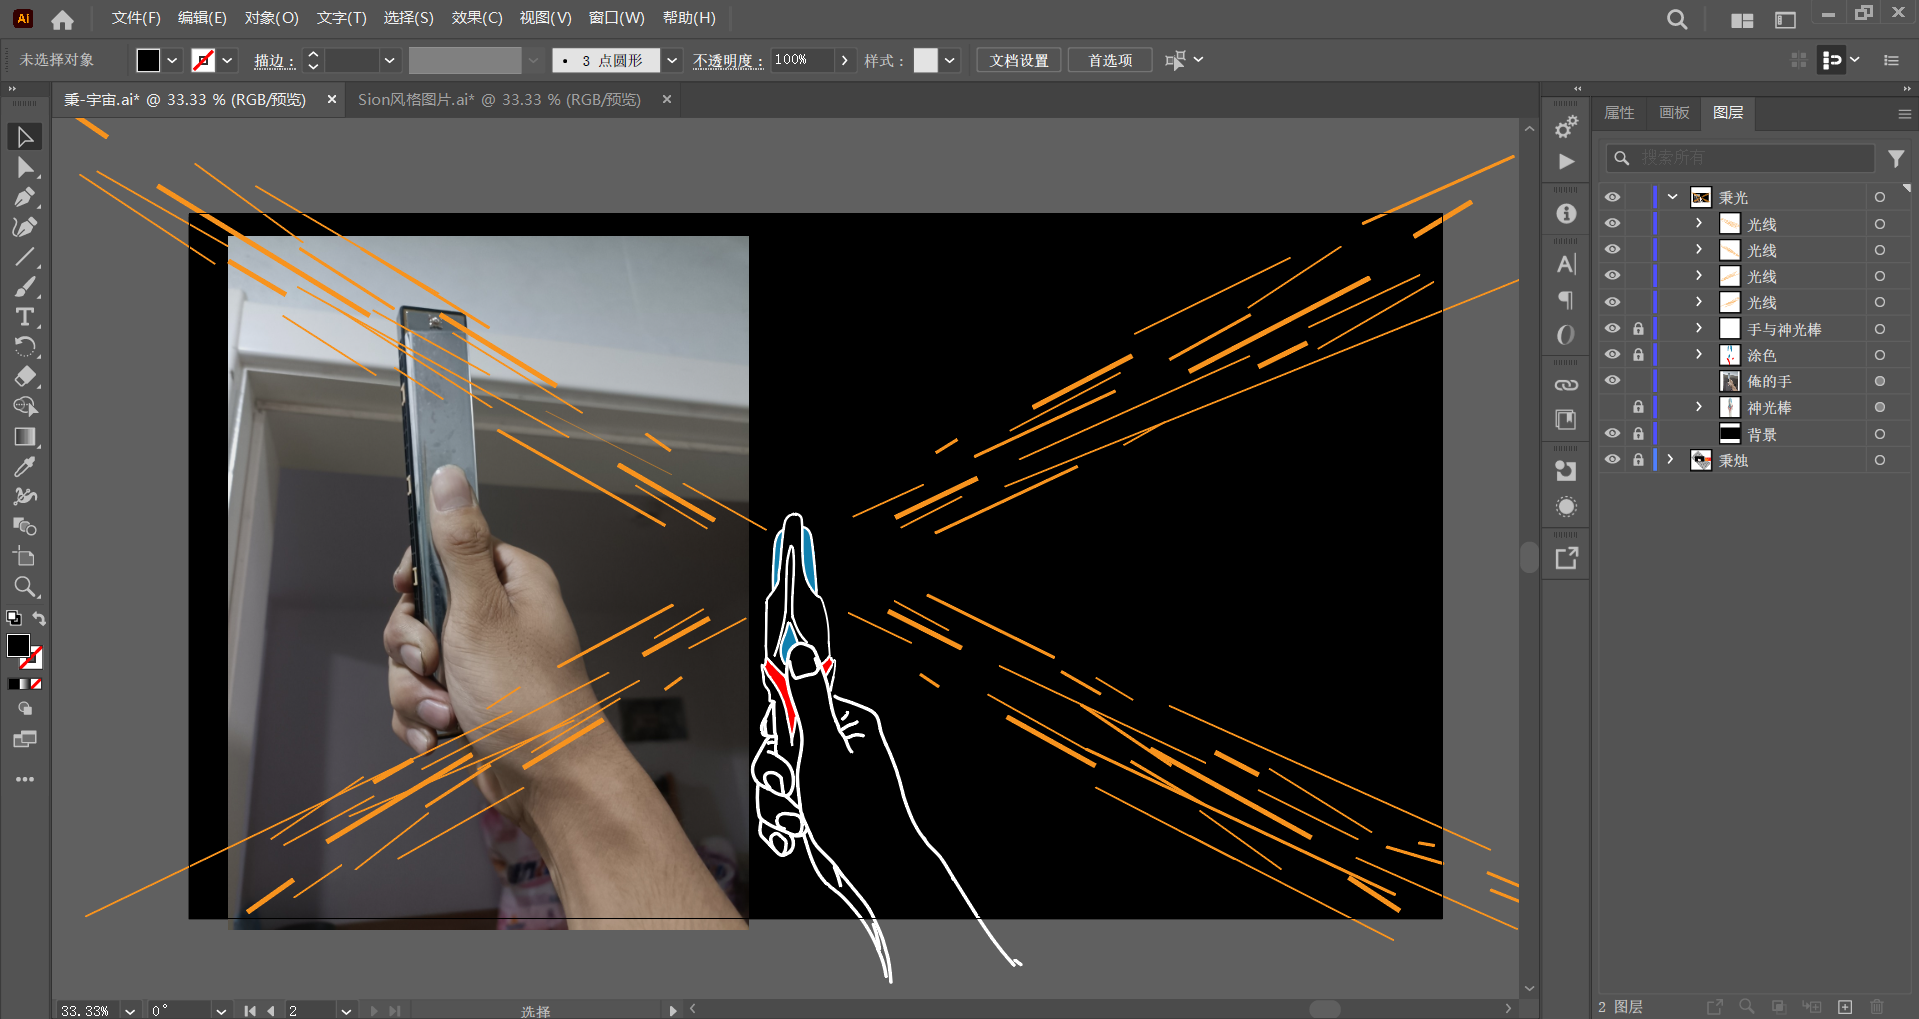
Task: Click the 首选项 button
Action: [1110, 61]
